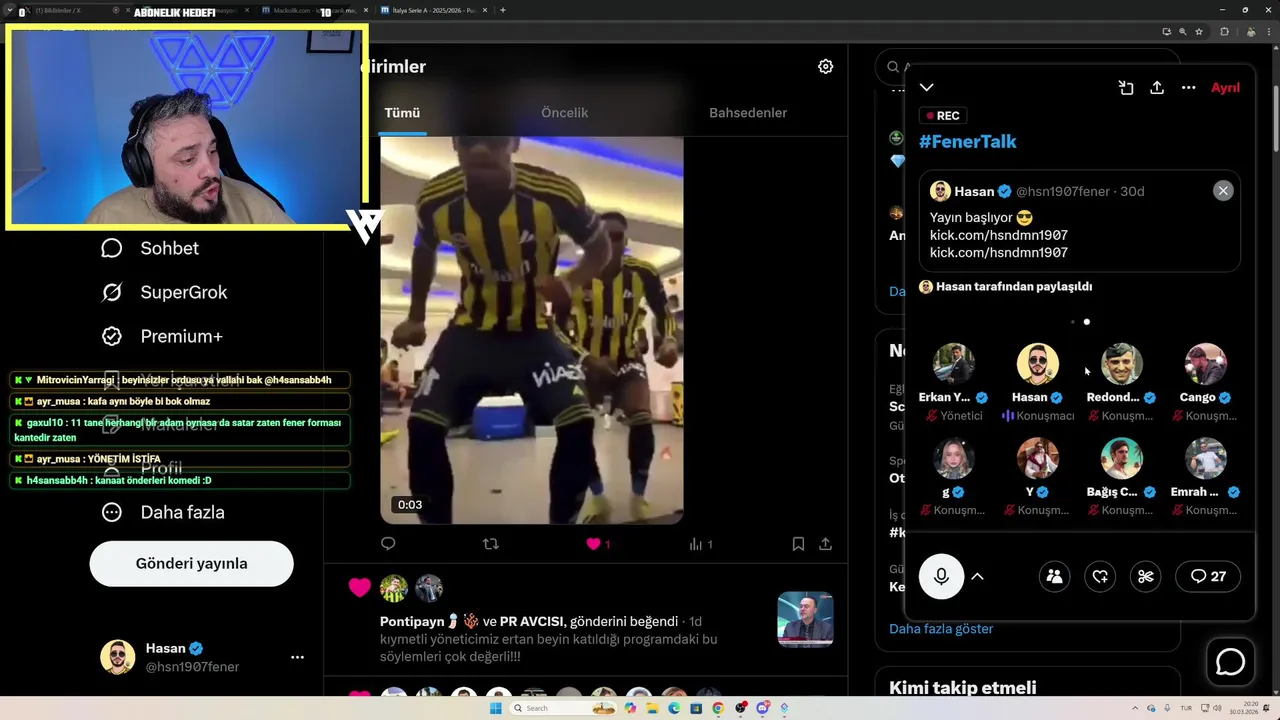
Task: Open the Space more options menu
Action: [1188, 88]
